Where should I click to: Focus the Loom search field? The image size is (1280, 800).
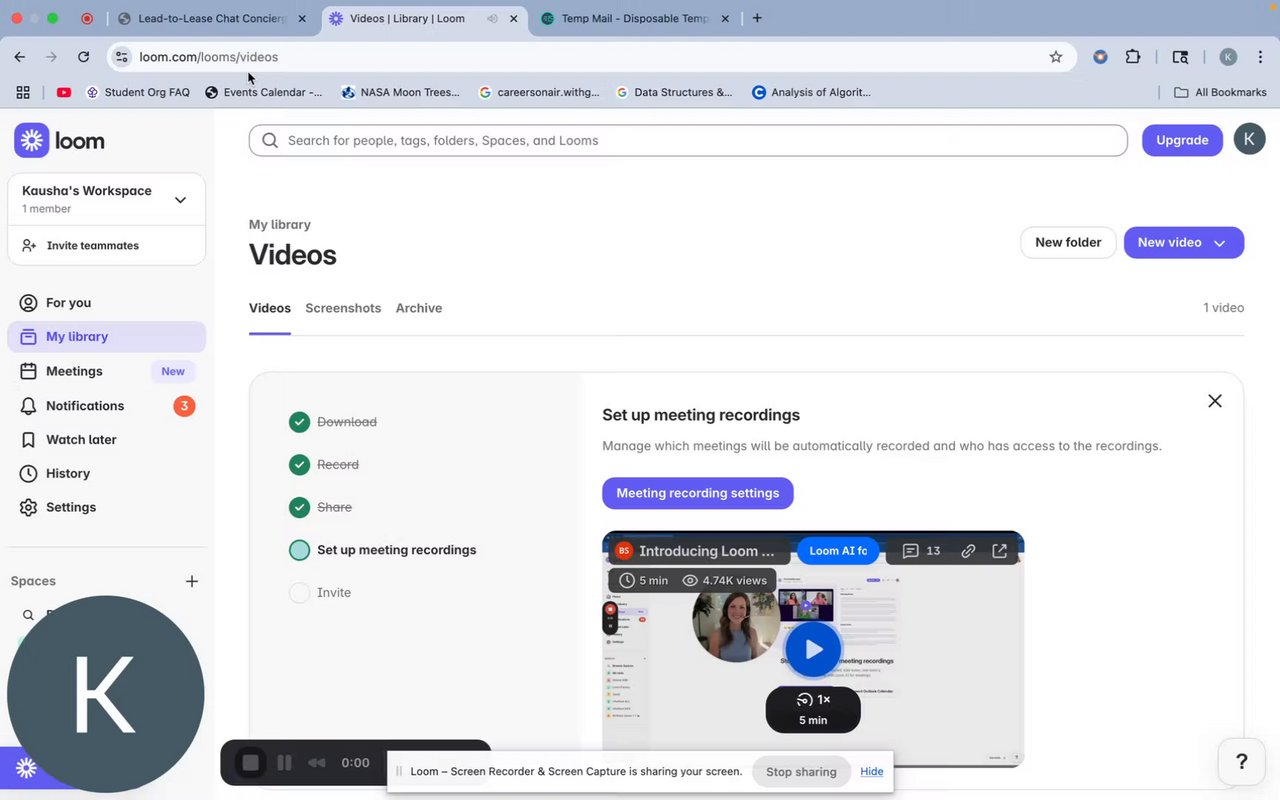coord(688,140)
